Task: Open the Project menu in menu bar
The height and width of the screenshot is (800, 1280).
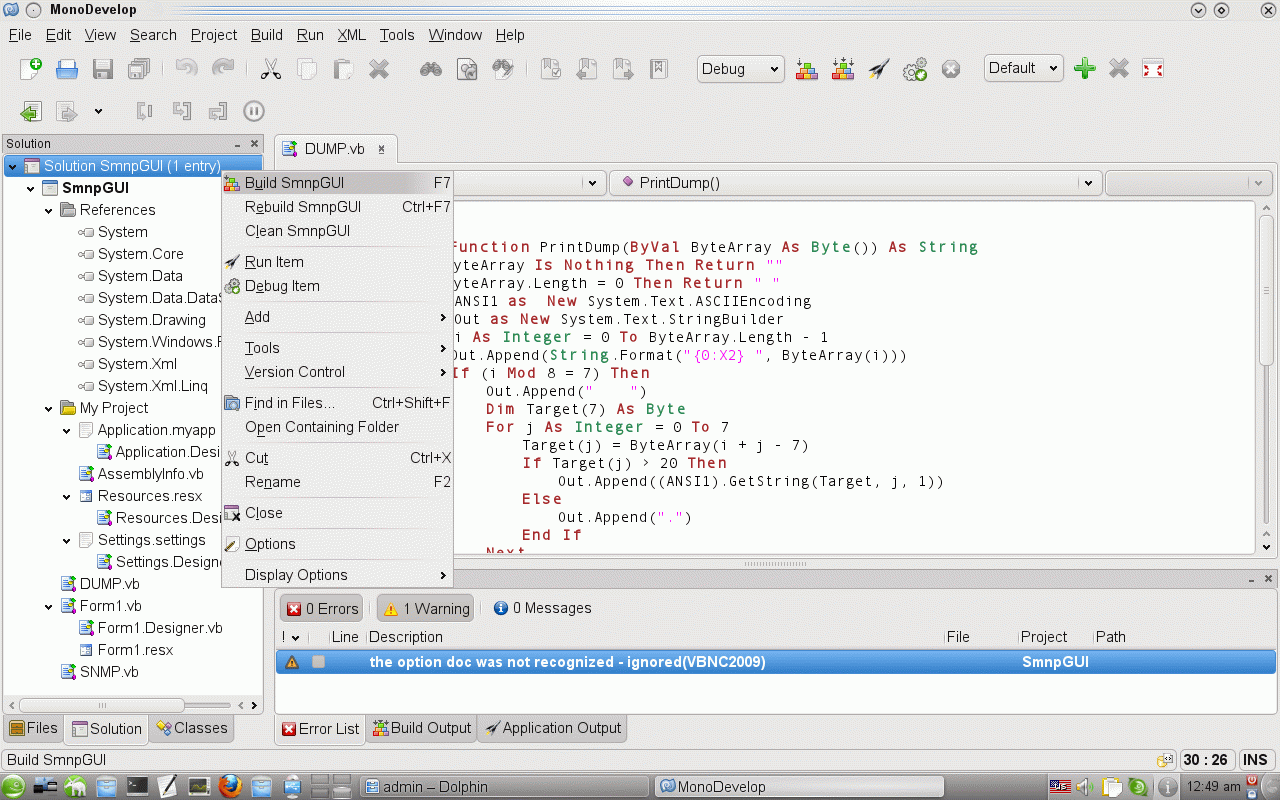Action: click(x=214, y=35)
